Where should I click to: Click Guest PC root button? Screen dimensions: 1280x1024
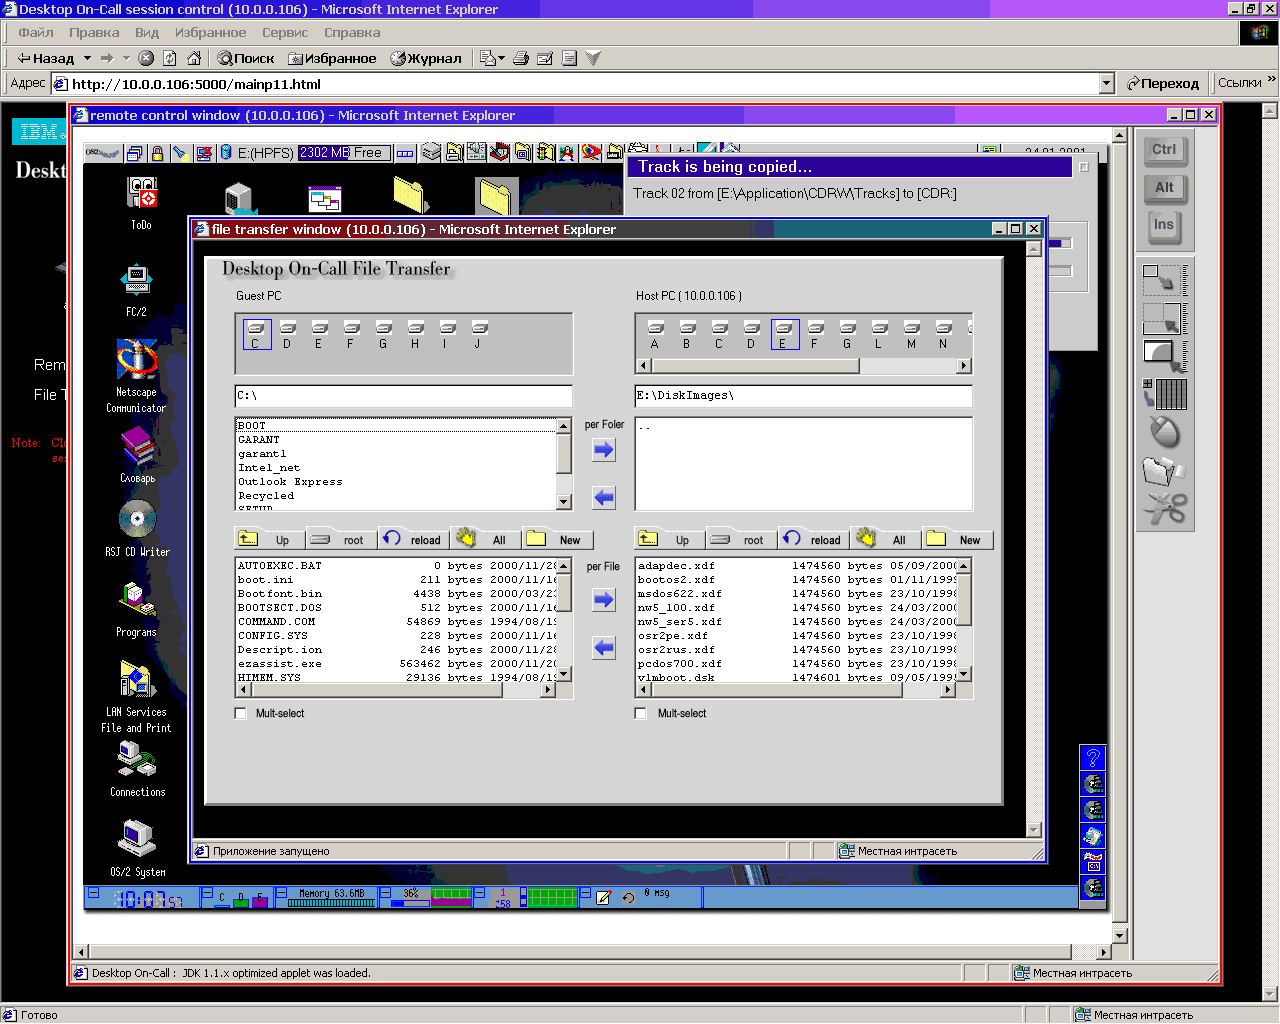click(341, 540)
